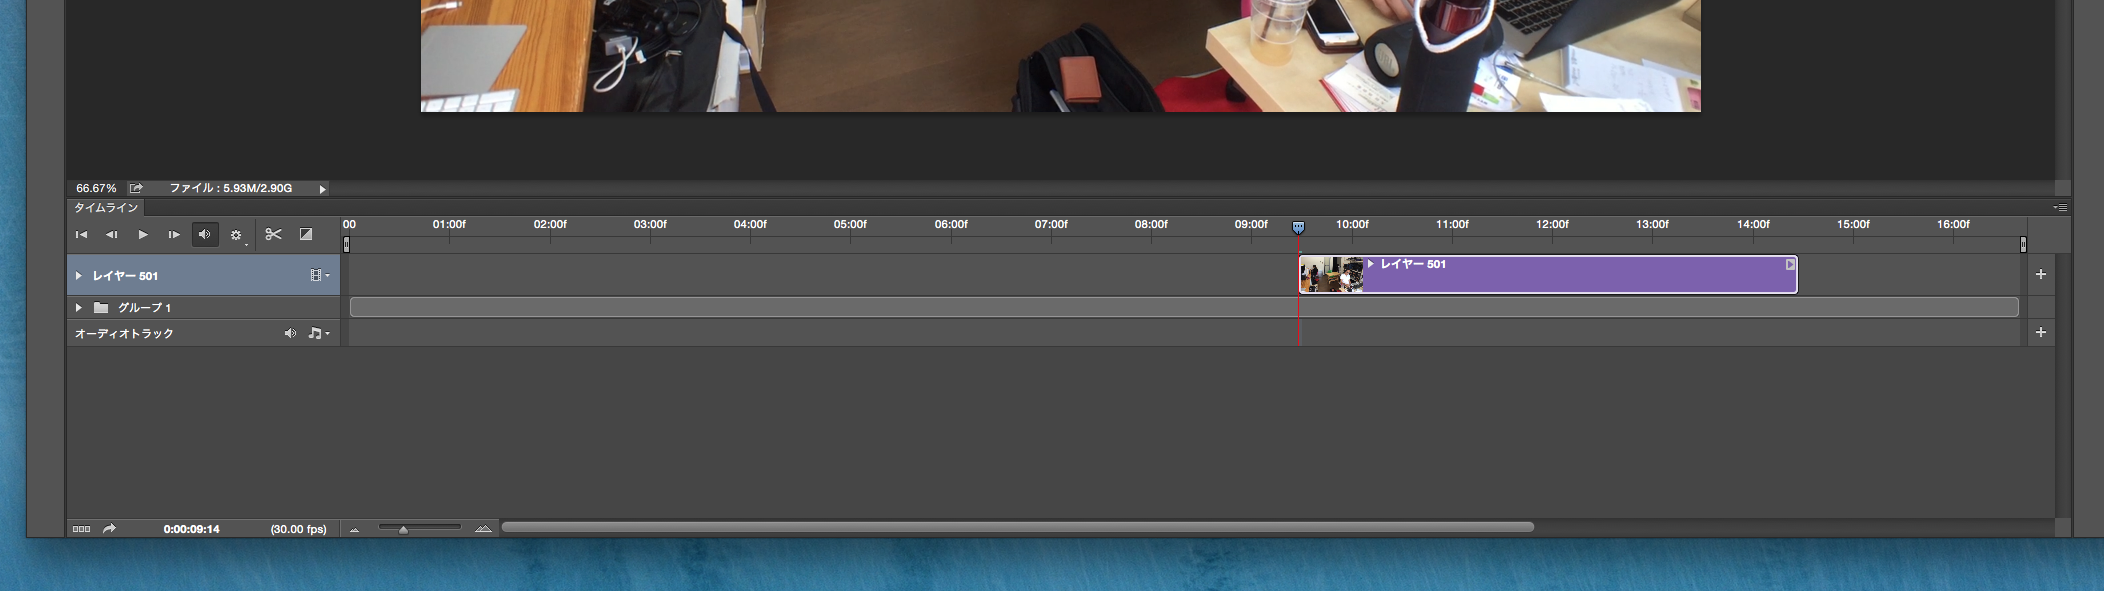The height and width of the screenshot is (591, 2104).
Task: Split clip at playhead with scissors
Action: (273, 235)
